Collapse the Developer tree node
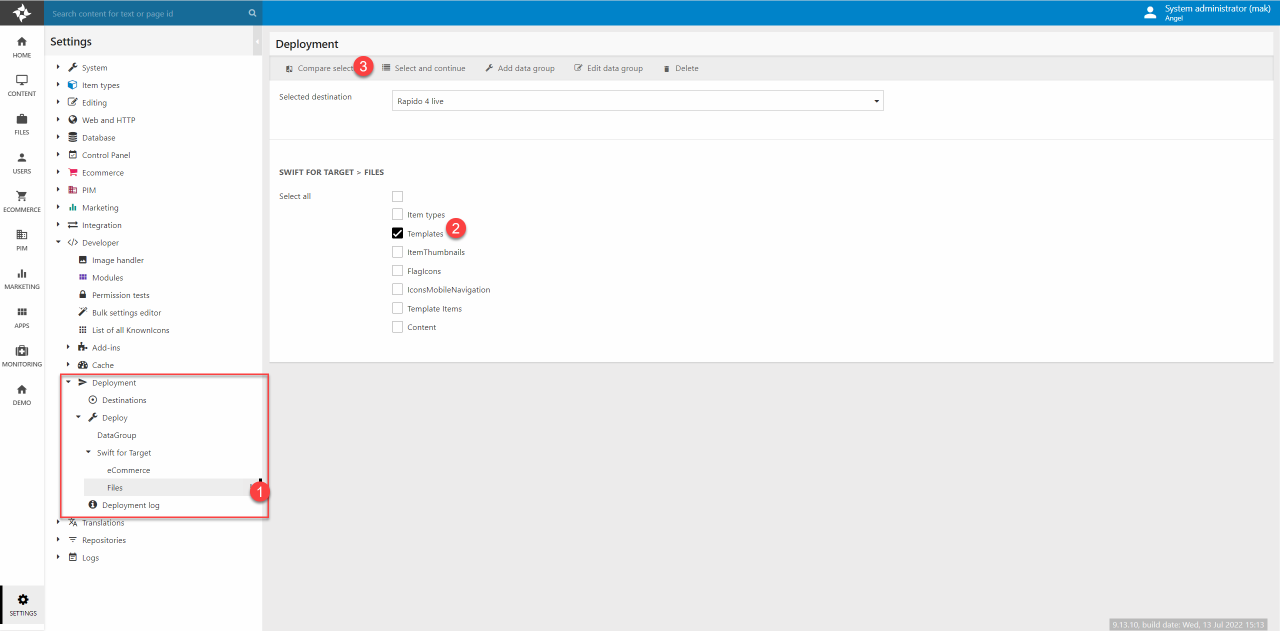This screenshot has height=631, width=1280. 59,243
